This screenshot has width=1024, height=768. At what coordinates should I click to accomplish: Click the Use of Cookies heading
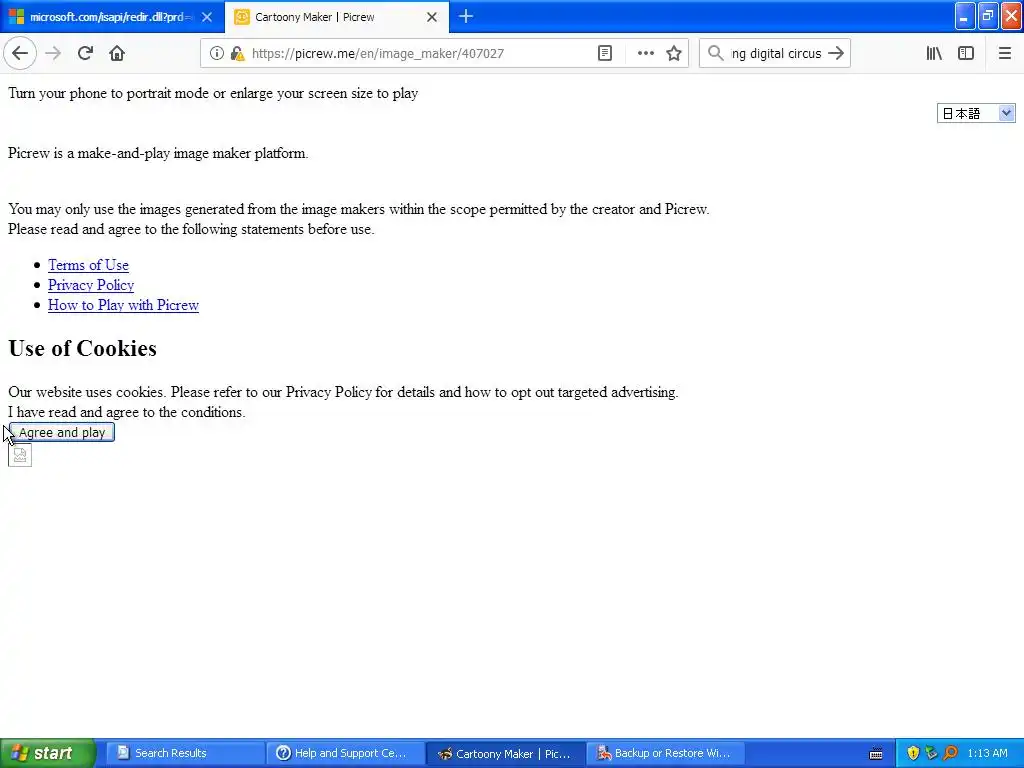[x=82, y=348]
